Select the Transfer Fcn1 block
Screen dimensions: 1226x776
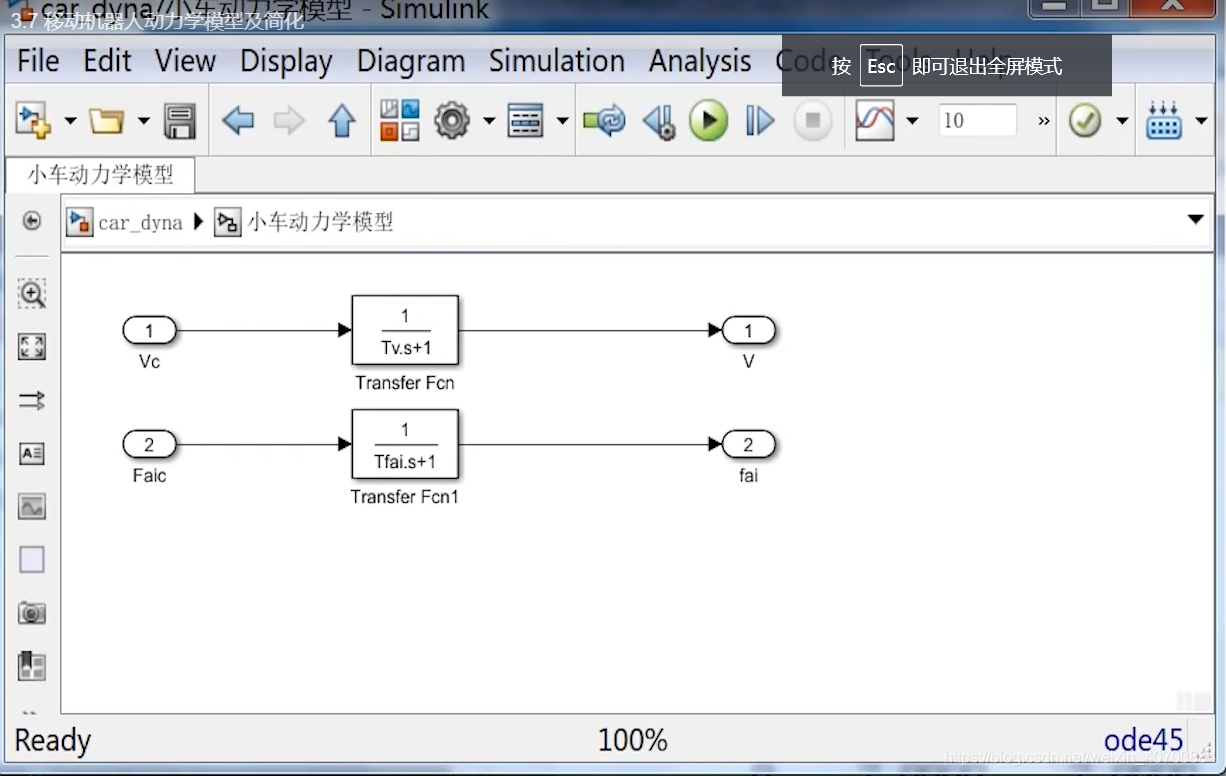pos(405,444)
